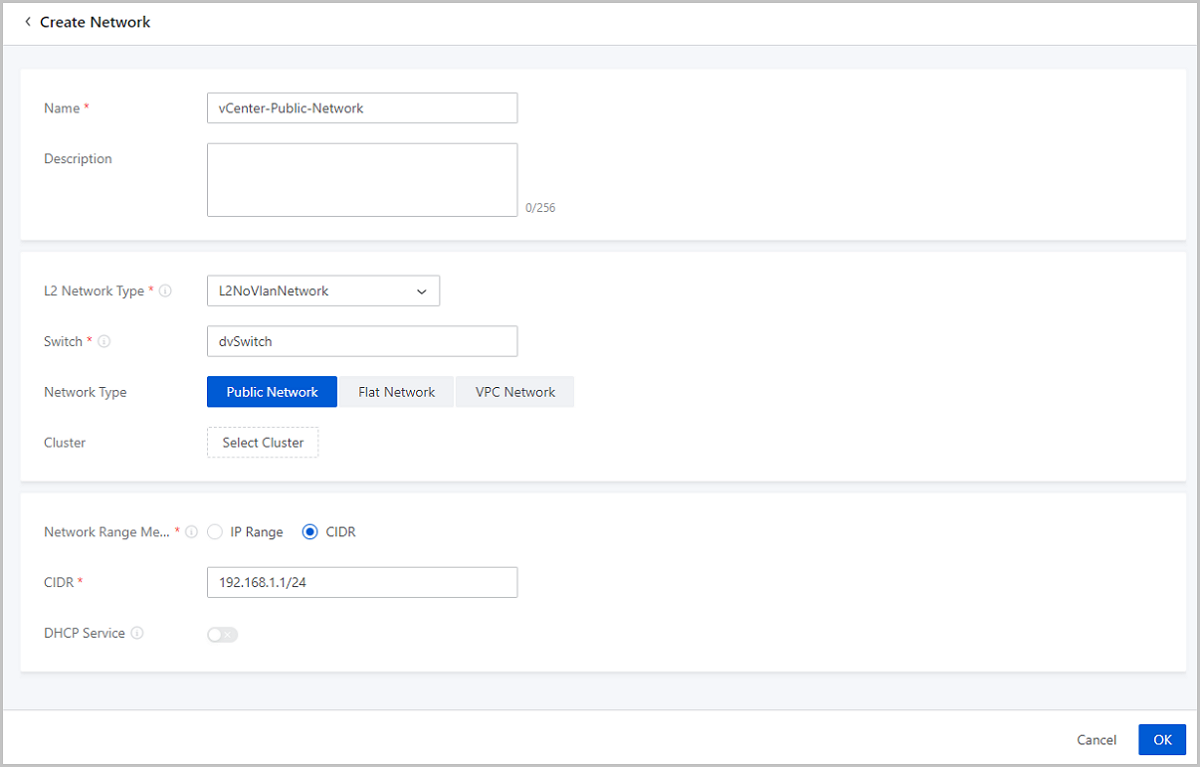
Task: Select the CIDR radio button
Action: pyautogui.click(x=310, y=531)
